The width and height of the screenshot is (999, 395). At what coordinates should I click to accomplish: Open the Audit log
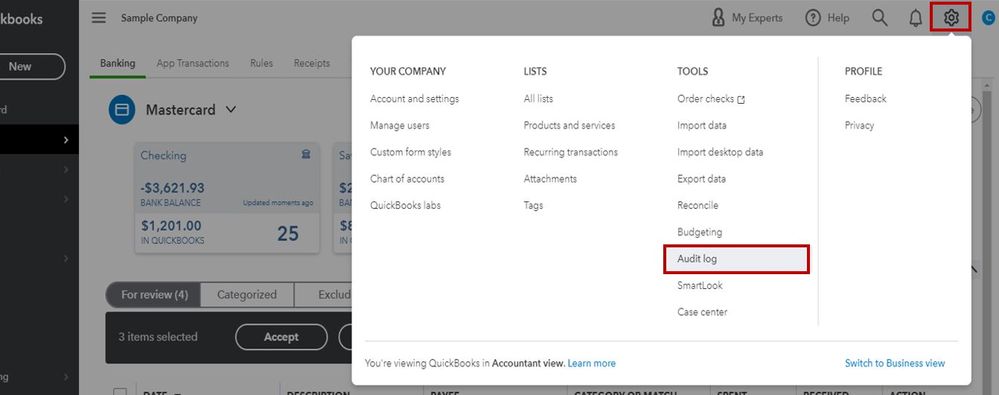click(x=737, y=259)
